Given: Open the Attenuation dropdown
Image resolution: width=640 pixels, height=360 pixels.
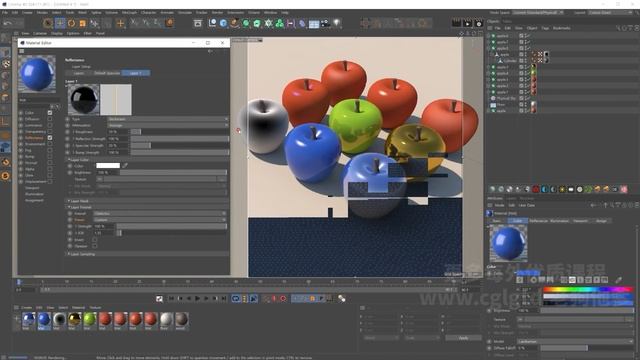Looking at the screenshot, I should click(x=167, y=125).
